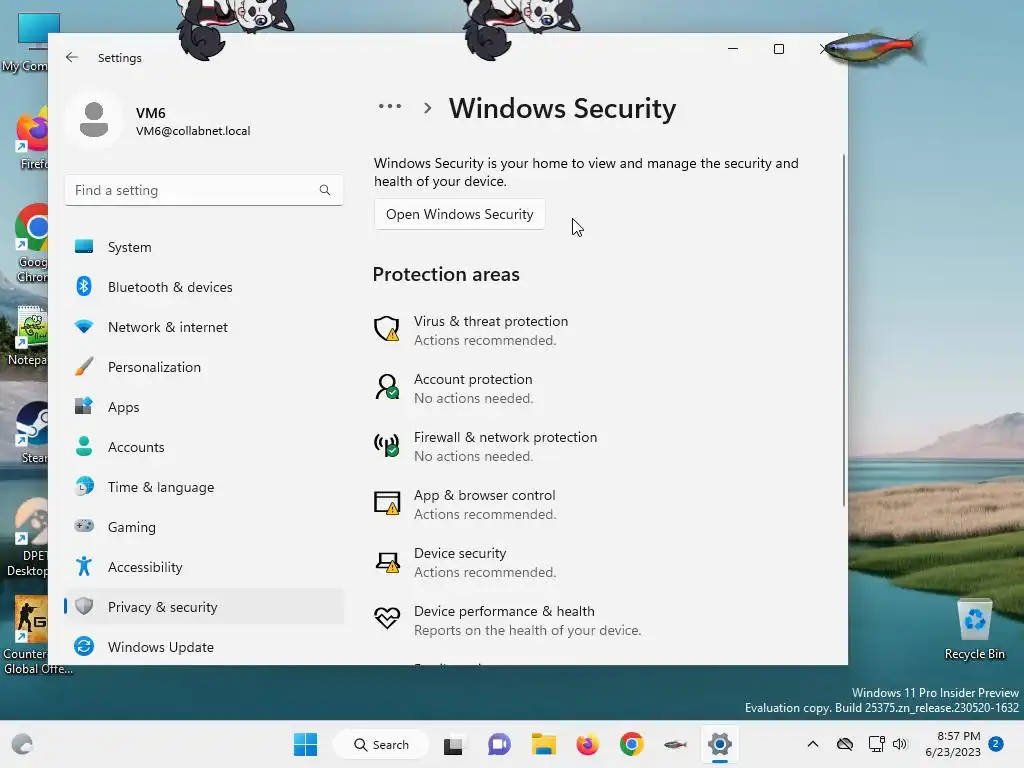Click the Steam desktop shortcut
The image size is (1024, 768).
coord(31,433)
